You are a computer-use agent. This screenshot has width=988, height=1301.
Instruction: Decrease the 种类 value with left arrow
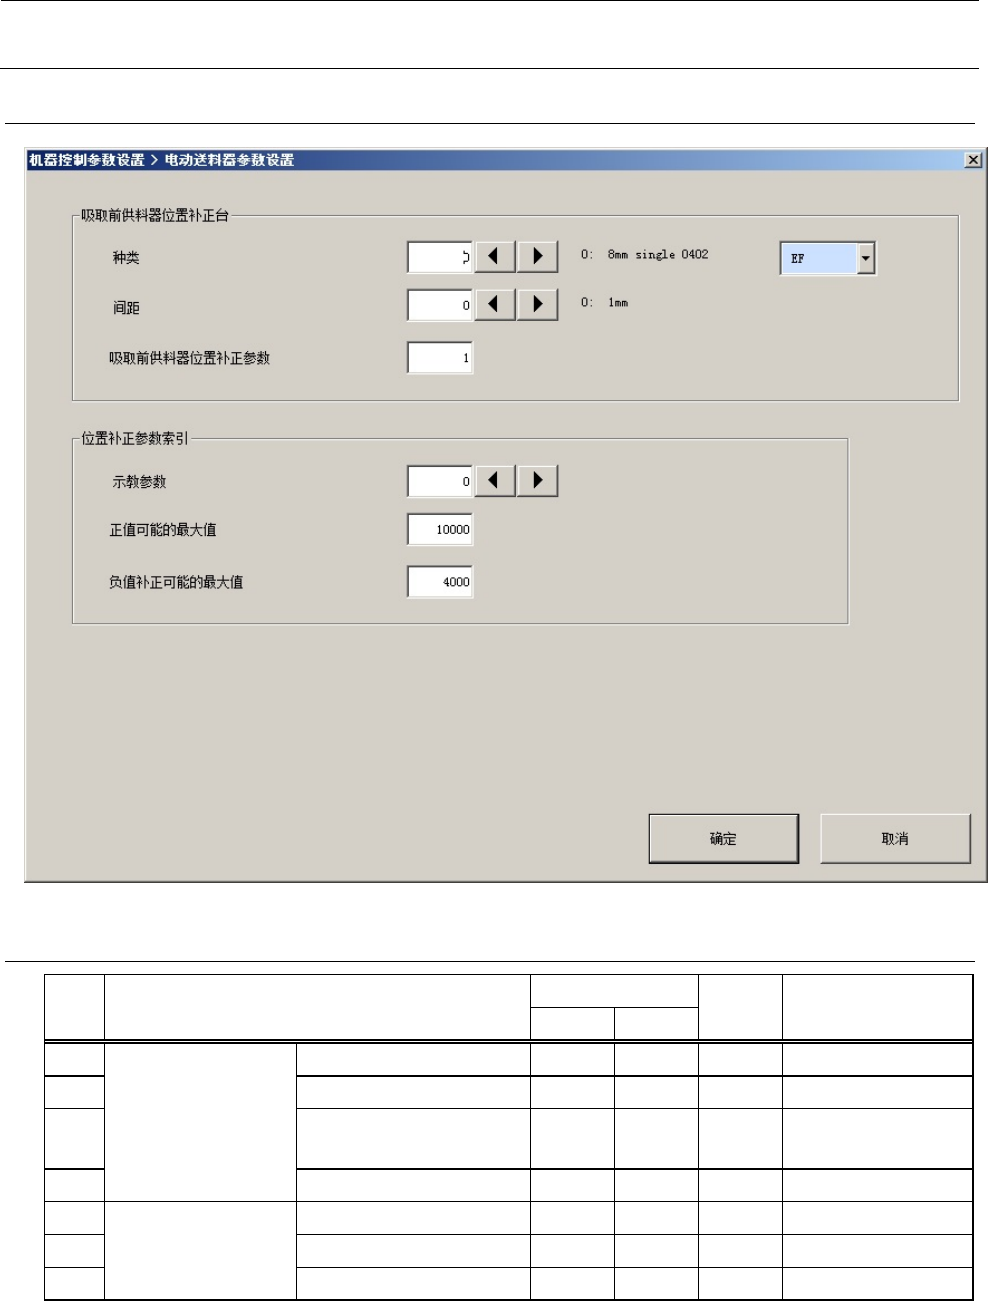[494, 257]
